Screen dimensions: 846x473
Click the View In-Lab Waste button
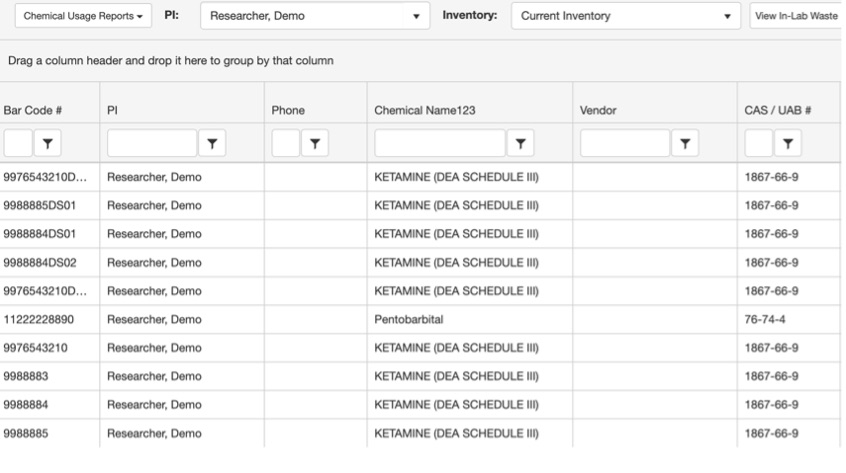797,17
